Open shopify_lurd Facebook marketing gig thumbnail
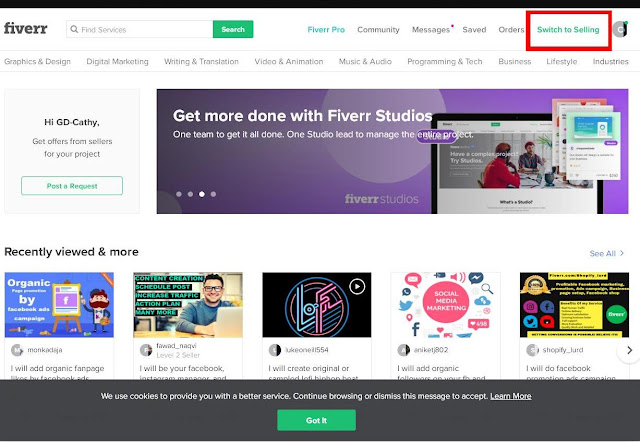This screenshot has width=640, height=442. pos(574,305)
